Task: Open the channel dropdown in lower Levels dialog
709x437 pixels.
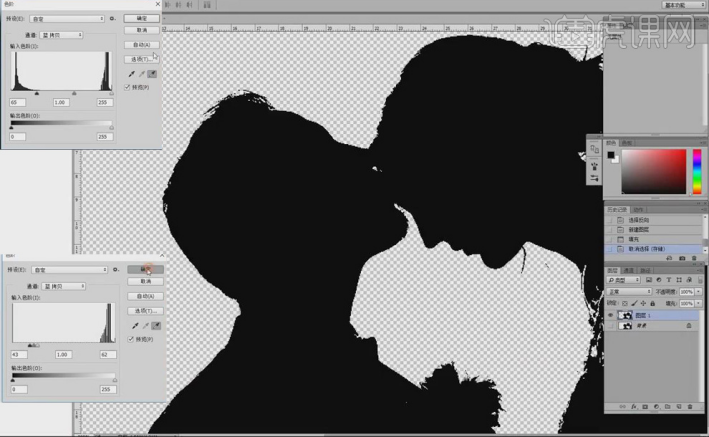Action: point(62,285)
